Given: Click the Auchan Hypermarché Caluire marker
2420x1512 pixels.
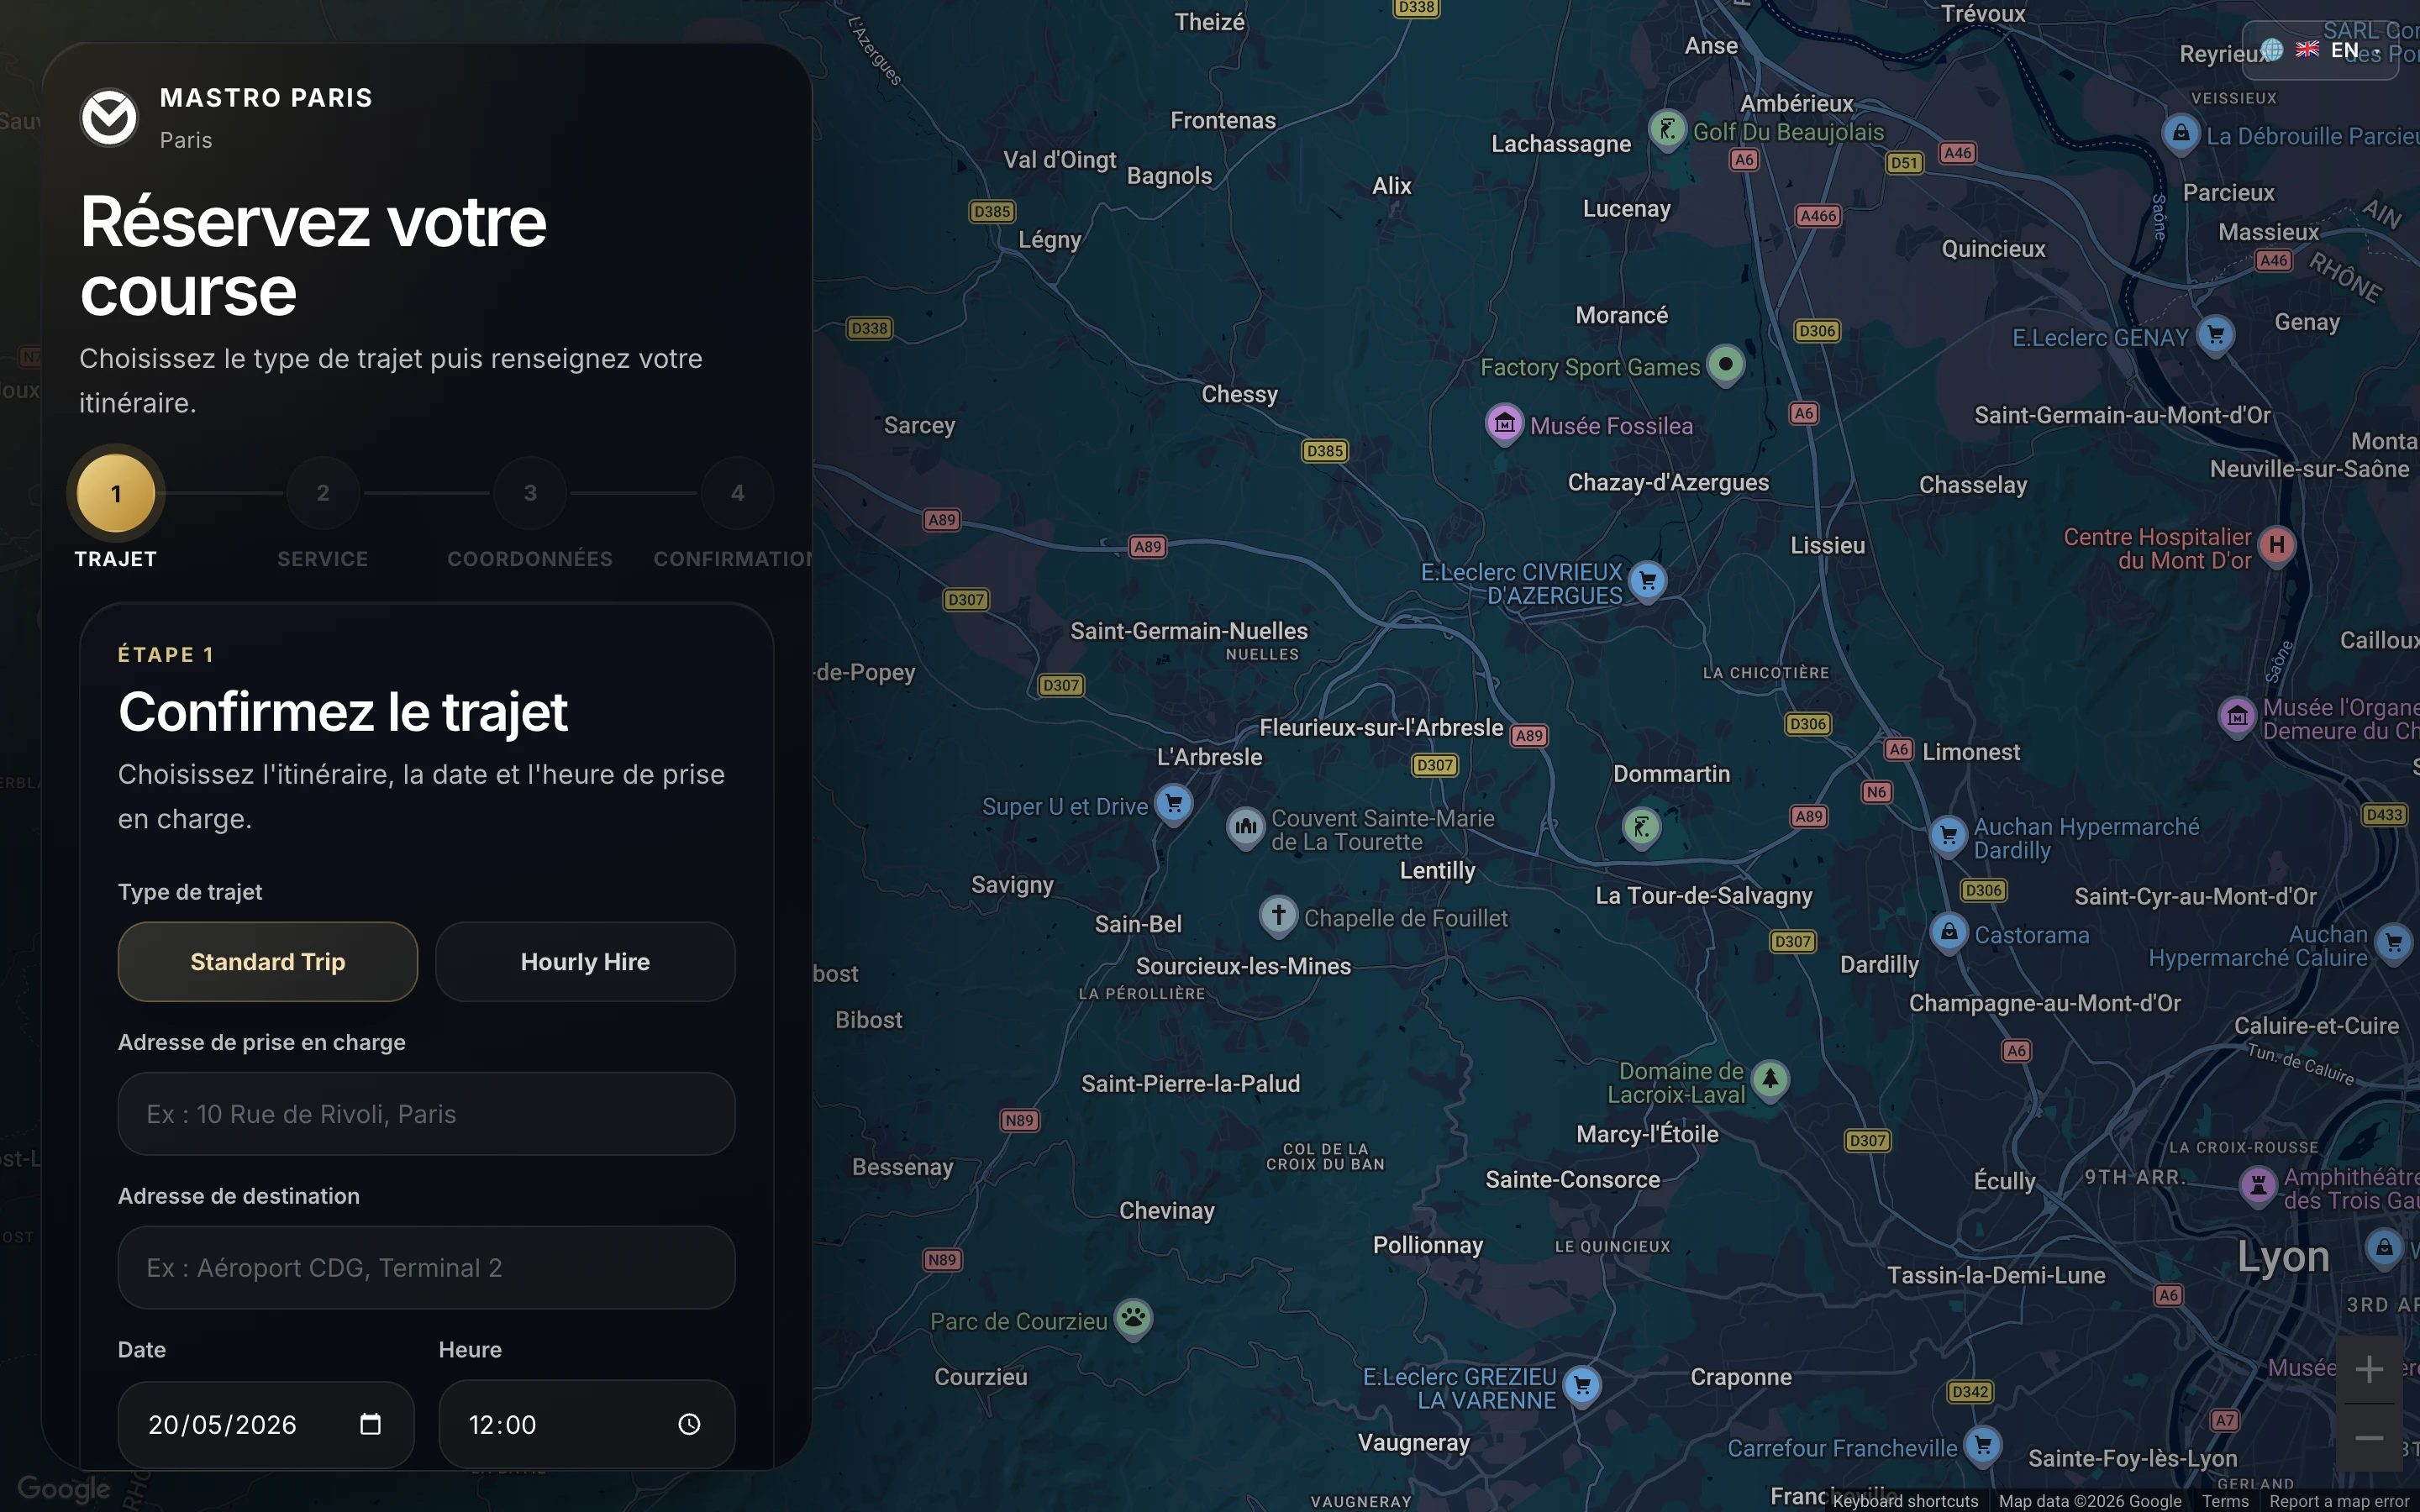Looking at the screenshot, I should coord(2394,943).
